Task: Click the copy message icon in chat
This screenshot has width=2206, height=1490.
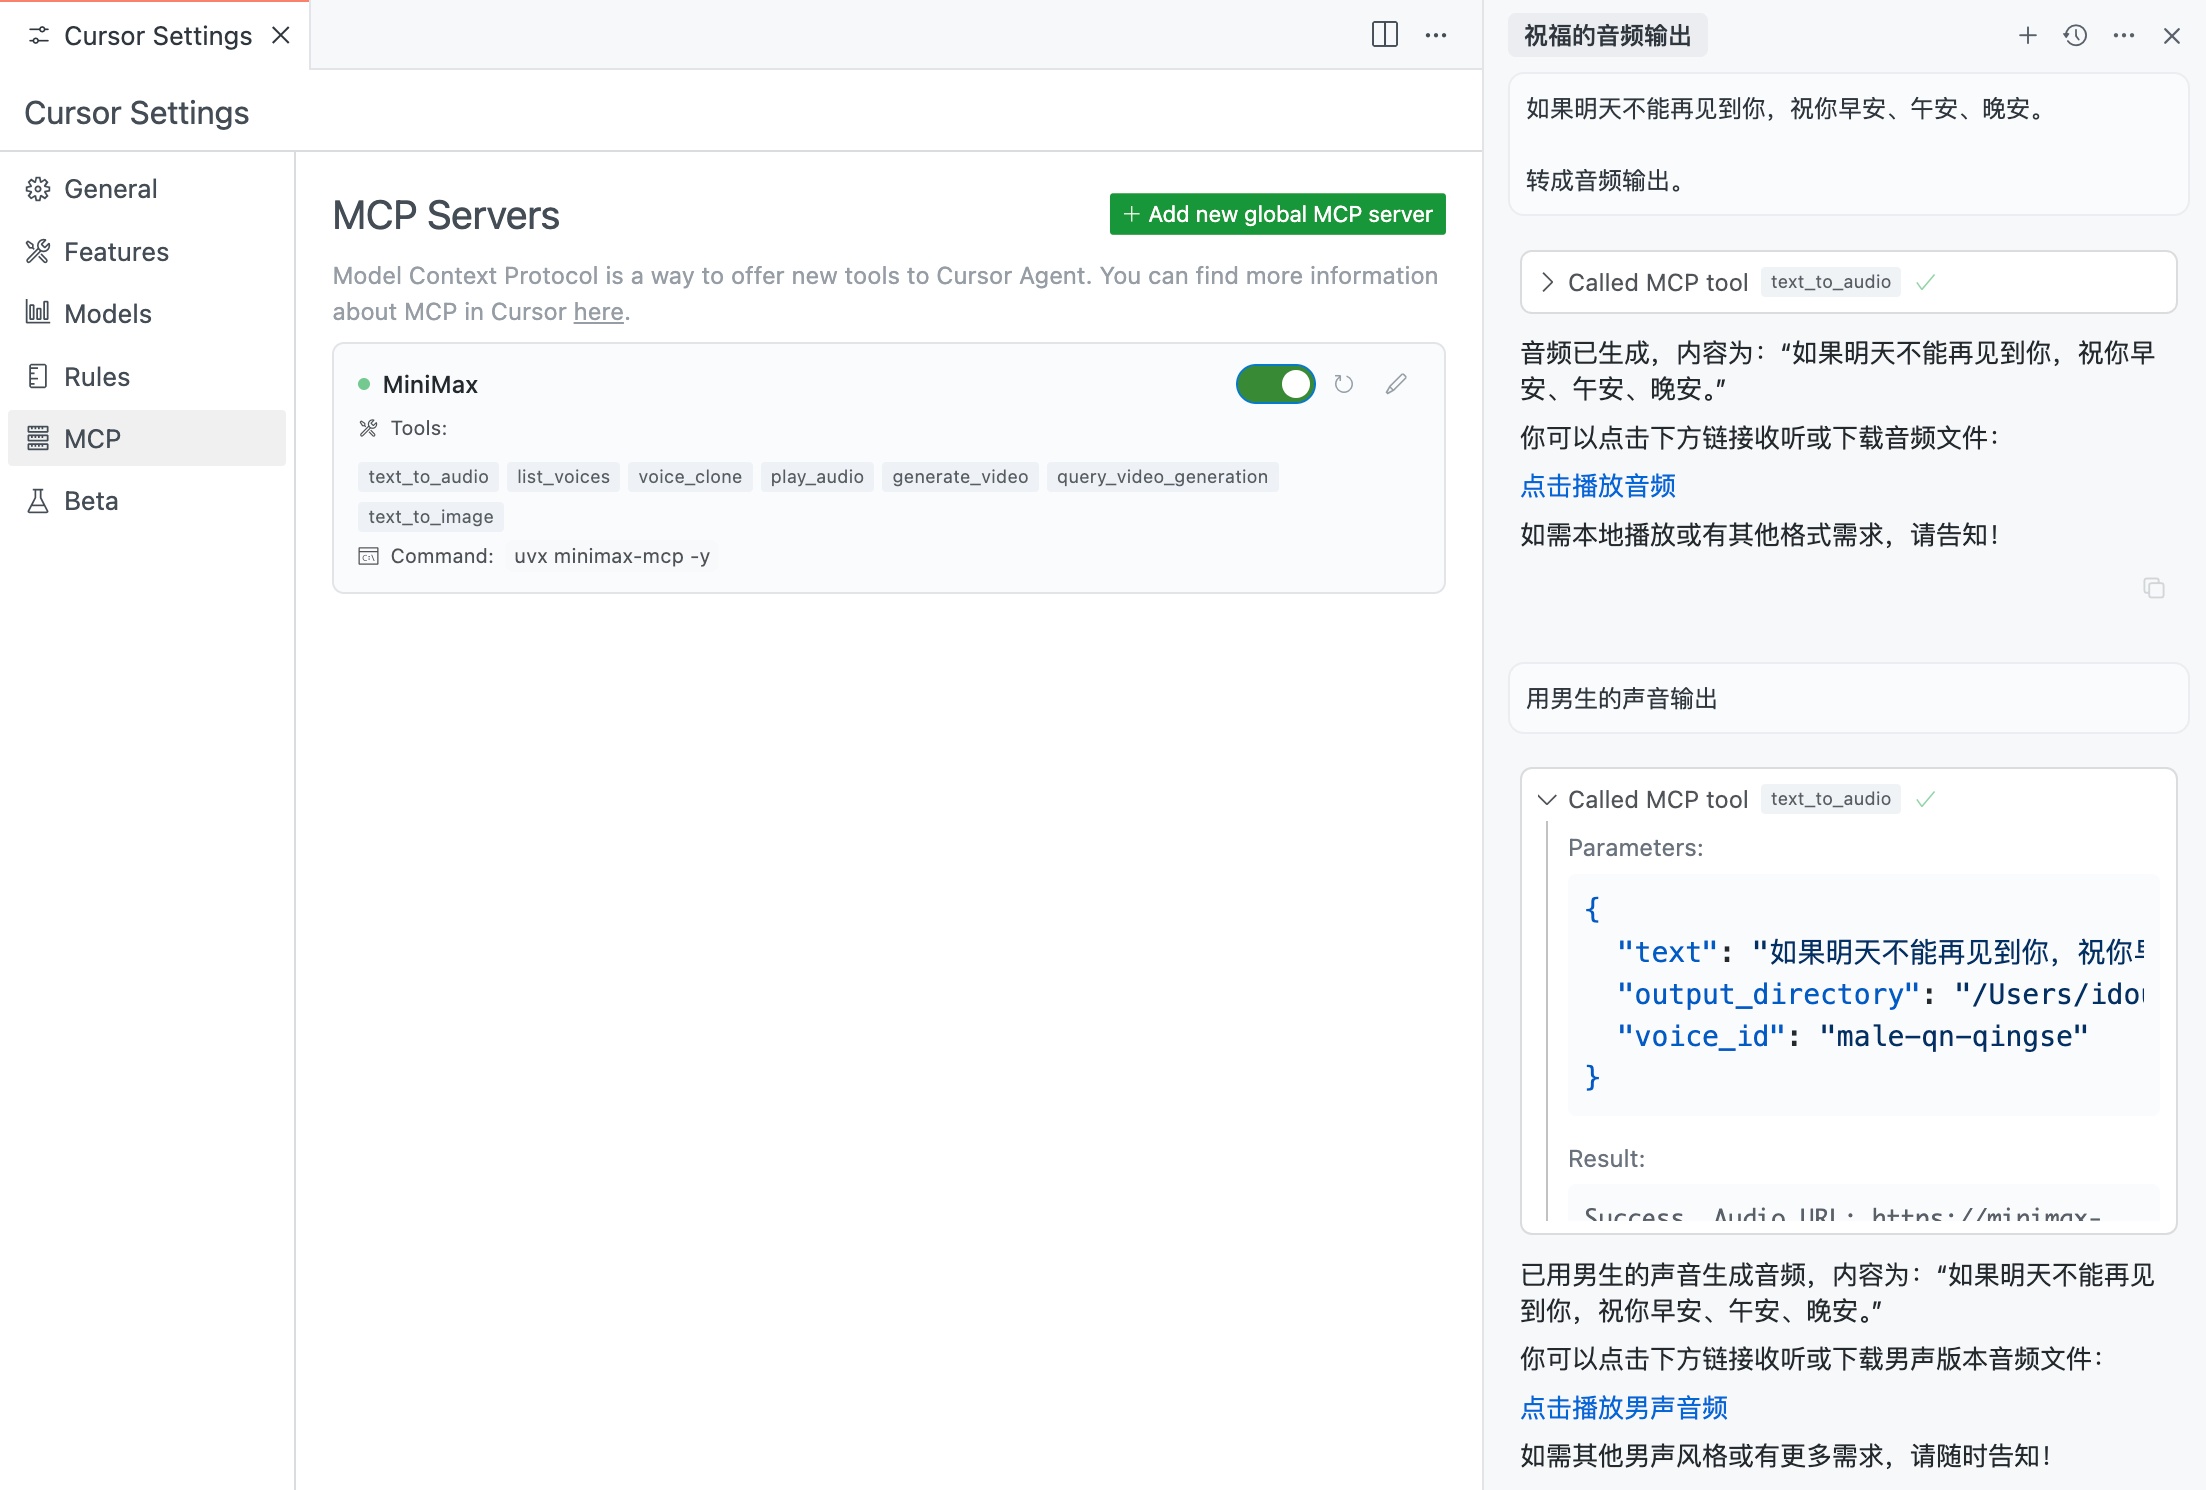Action: (x=2153, y=588)
